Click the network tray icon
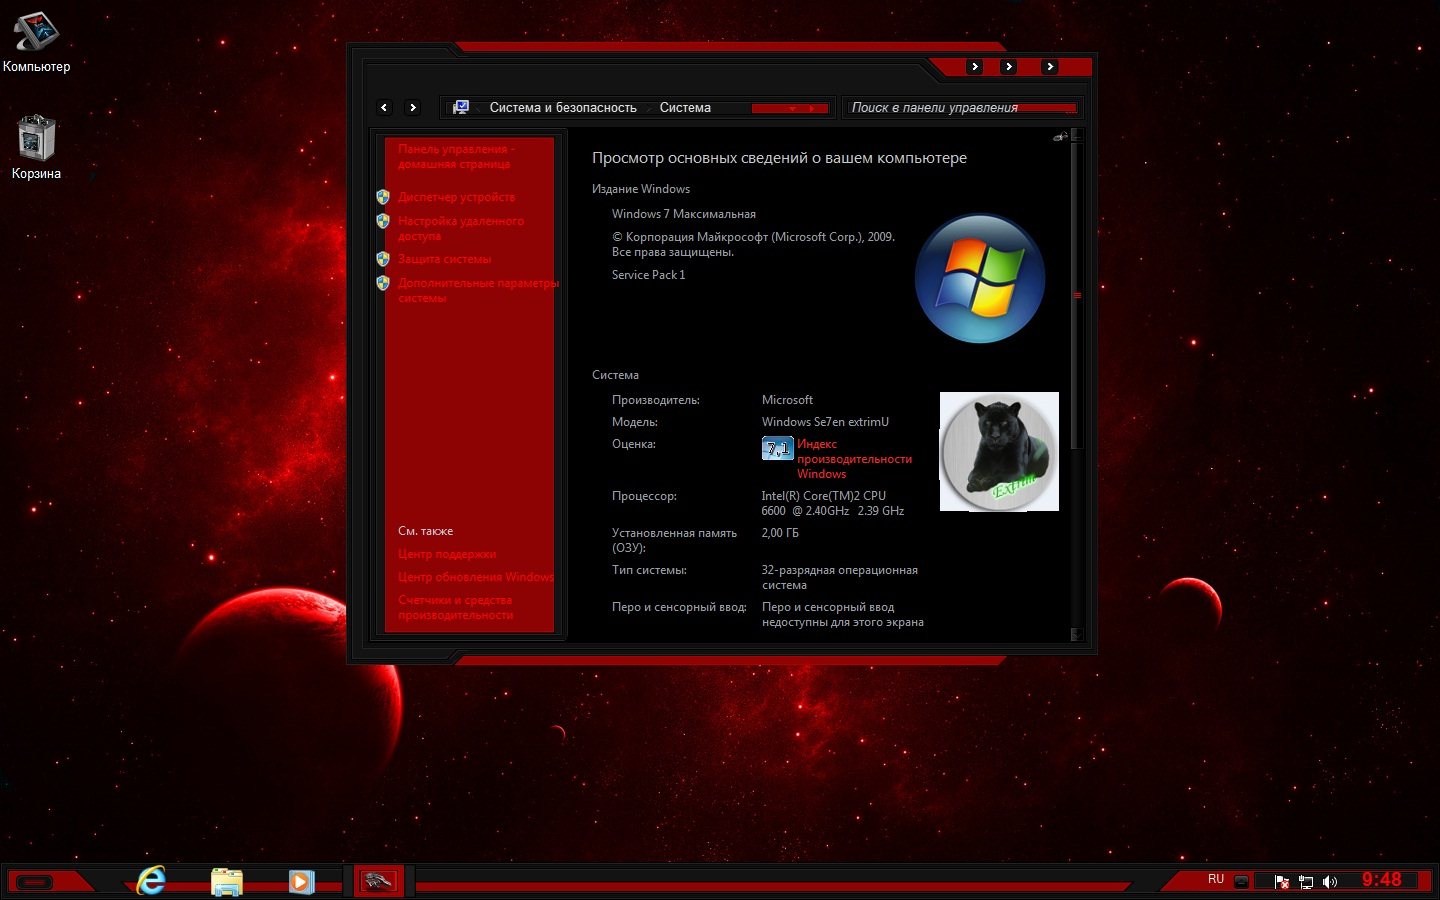 pos(1305,881)
